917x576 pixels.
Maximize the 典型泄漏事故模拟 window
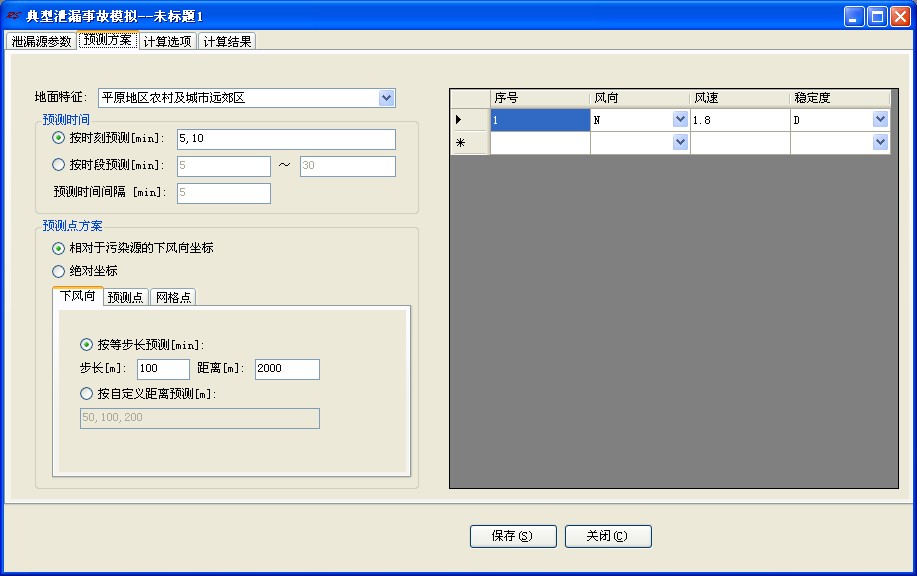coord(877,16)
